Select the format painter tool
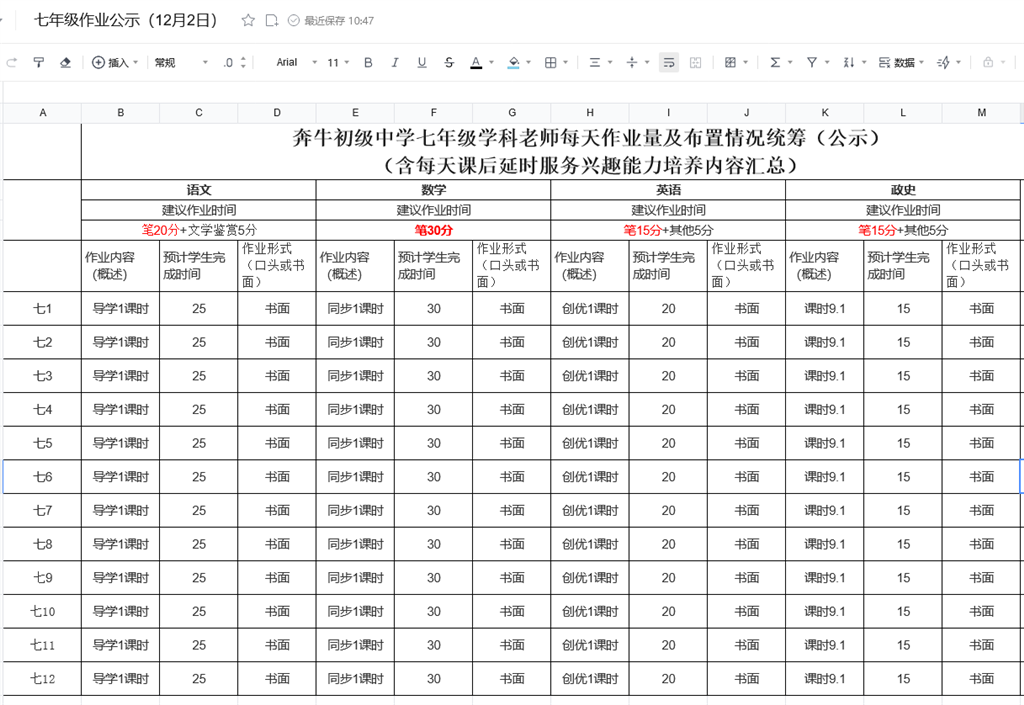1024x705 pixels. click(39, 63)
